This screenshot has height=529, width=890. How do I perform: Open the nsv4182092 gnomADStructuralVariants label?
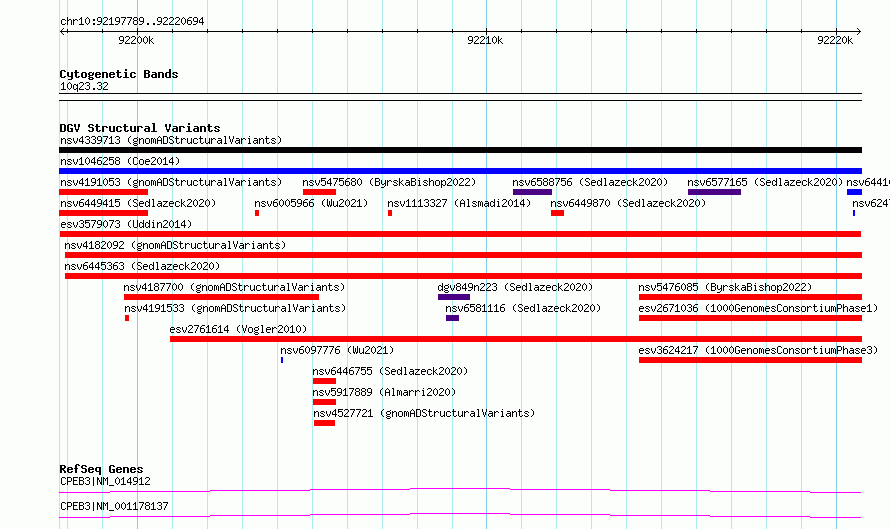(x=175, y=245)
